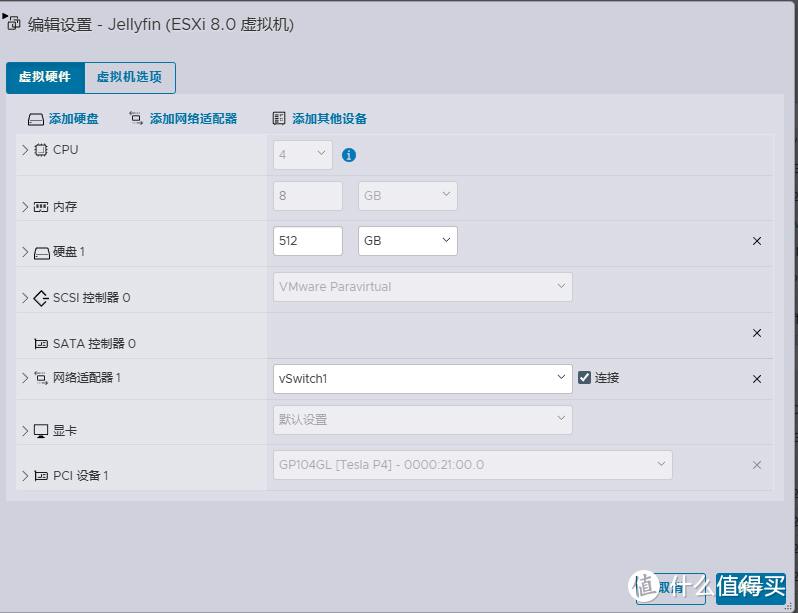Open the VMware Paravirtual controller dropdown
This screenshot has height=613, width=798.
click(x=422, y=287)
